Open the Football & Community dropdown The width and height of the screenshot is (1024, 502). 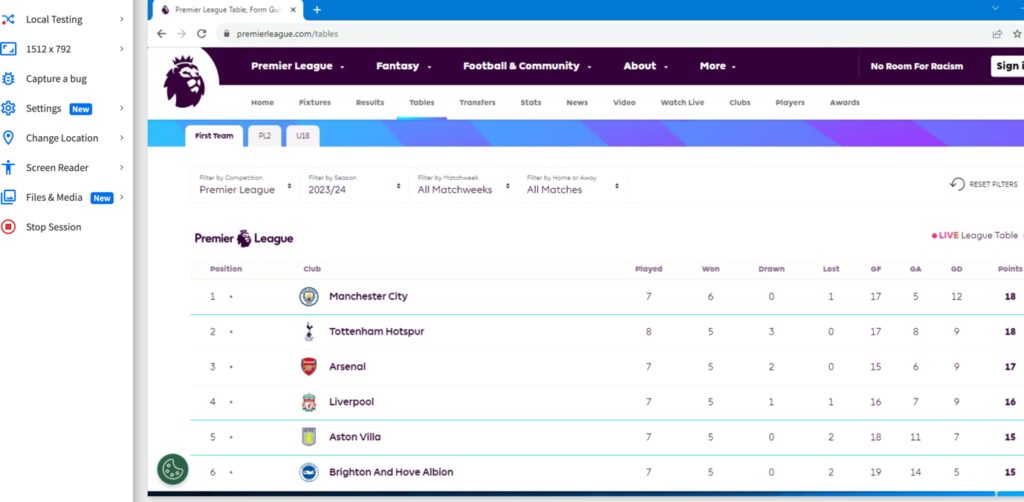pos(527,66)
